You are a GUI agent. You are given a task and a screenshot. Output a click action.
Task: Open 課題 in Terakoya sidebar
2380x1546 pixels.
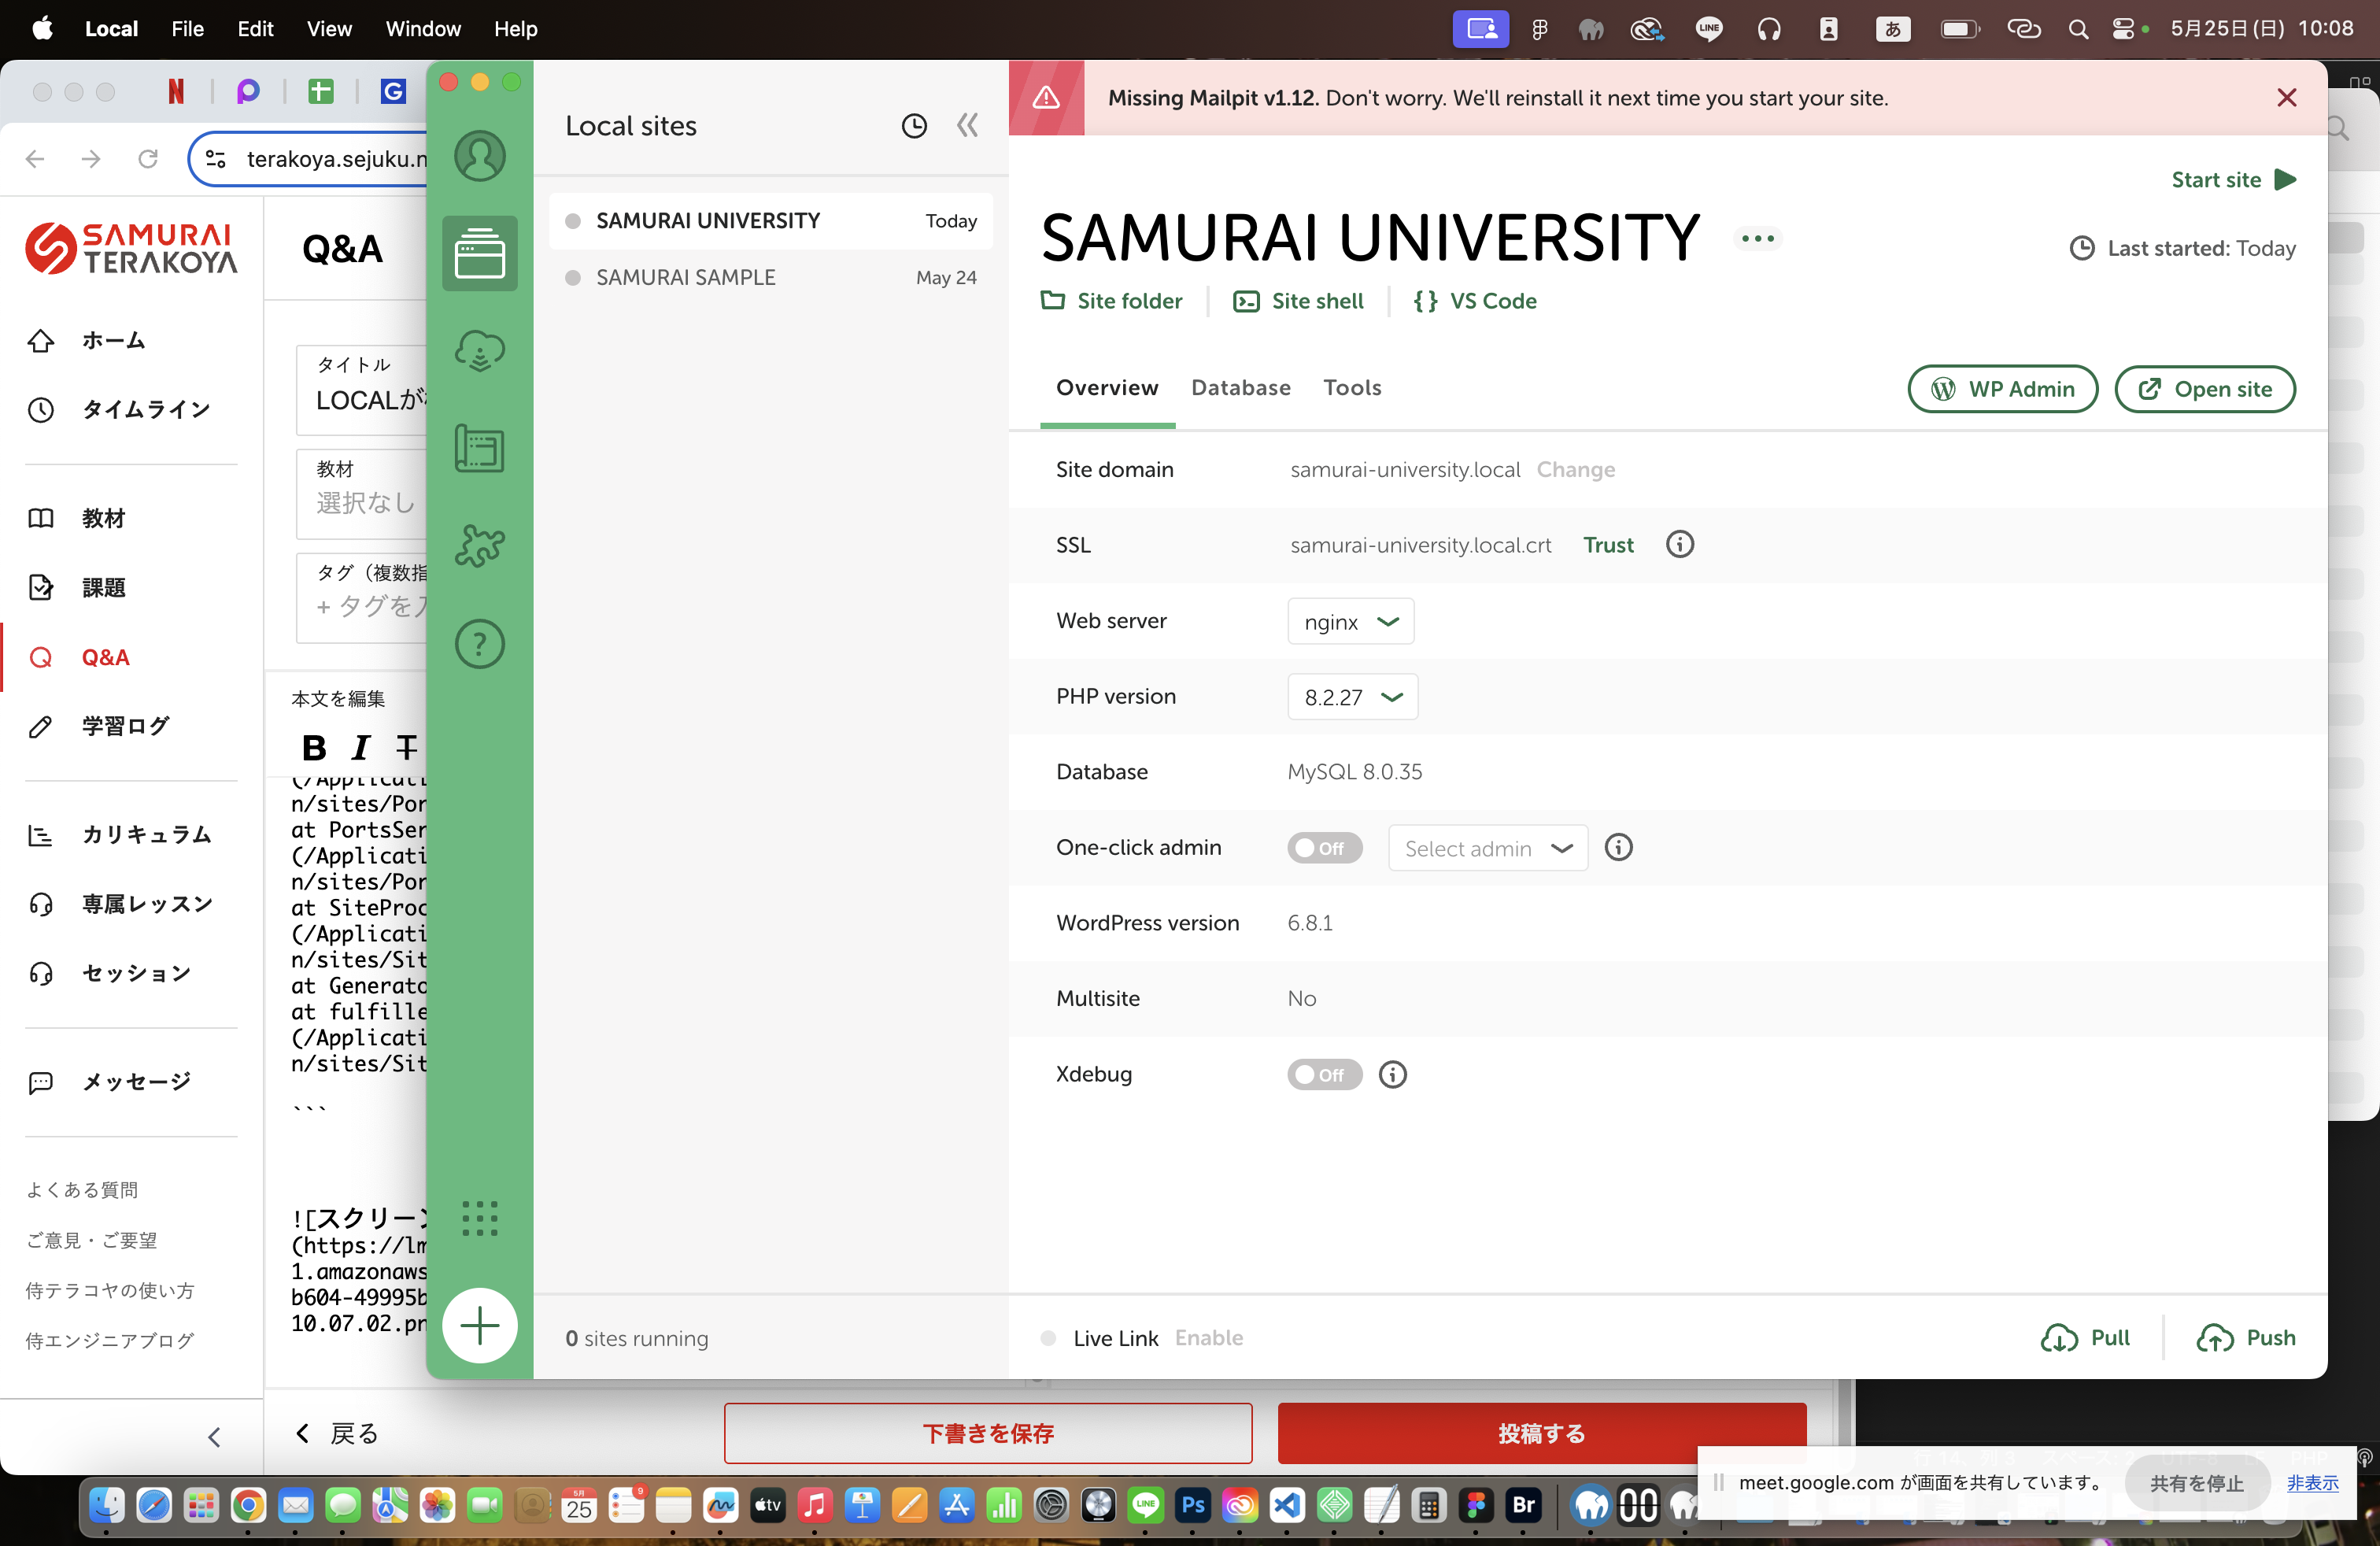104,587
